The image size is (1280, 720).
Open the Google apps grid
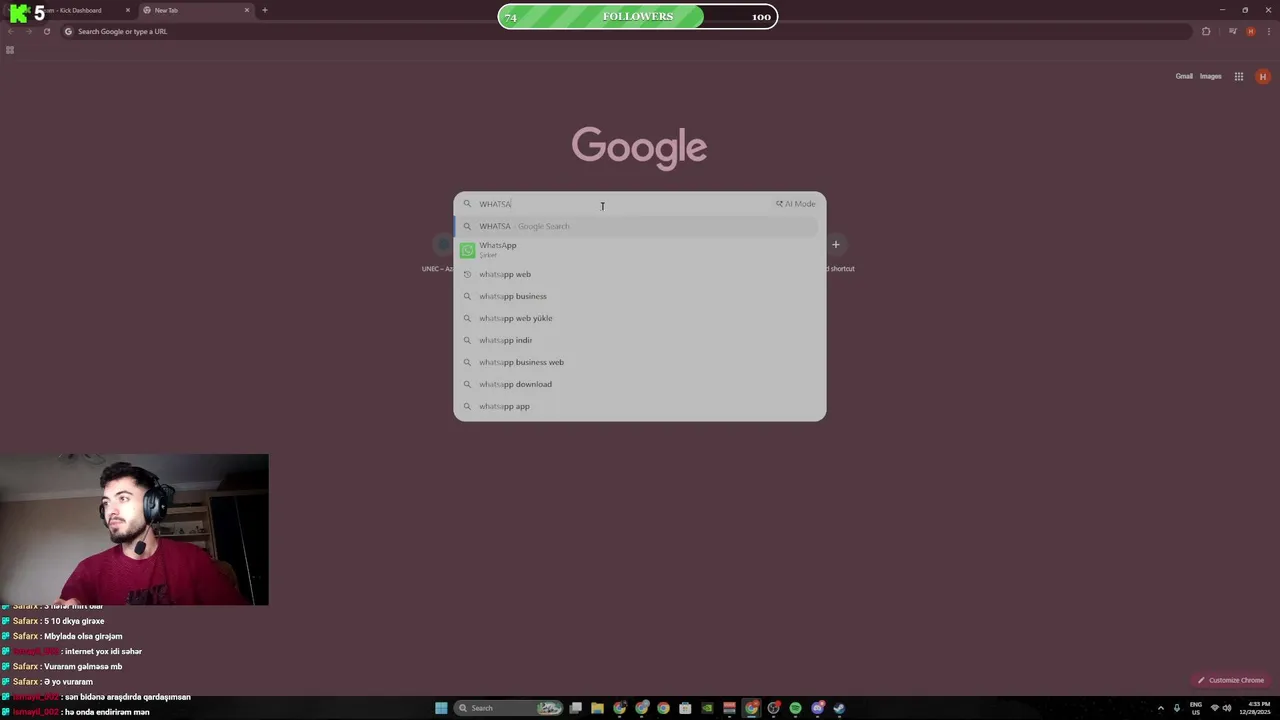(x=1238, y=76)
